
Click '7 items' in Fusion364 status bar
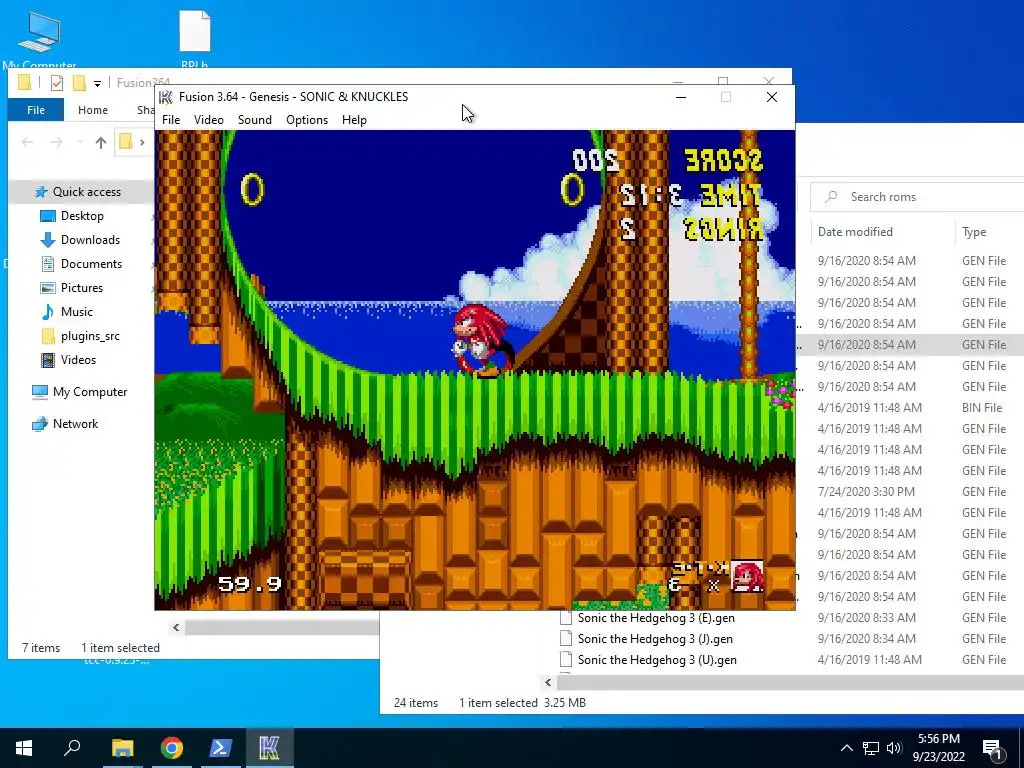coord(41,648)
